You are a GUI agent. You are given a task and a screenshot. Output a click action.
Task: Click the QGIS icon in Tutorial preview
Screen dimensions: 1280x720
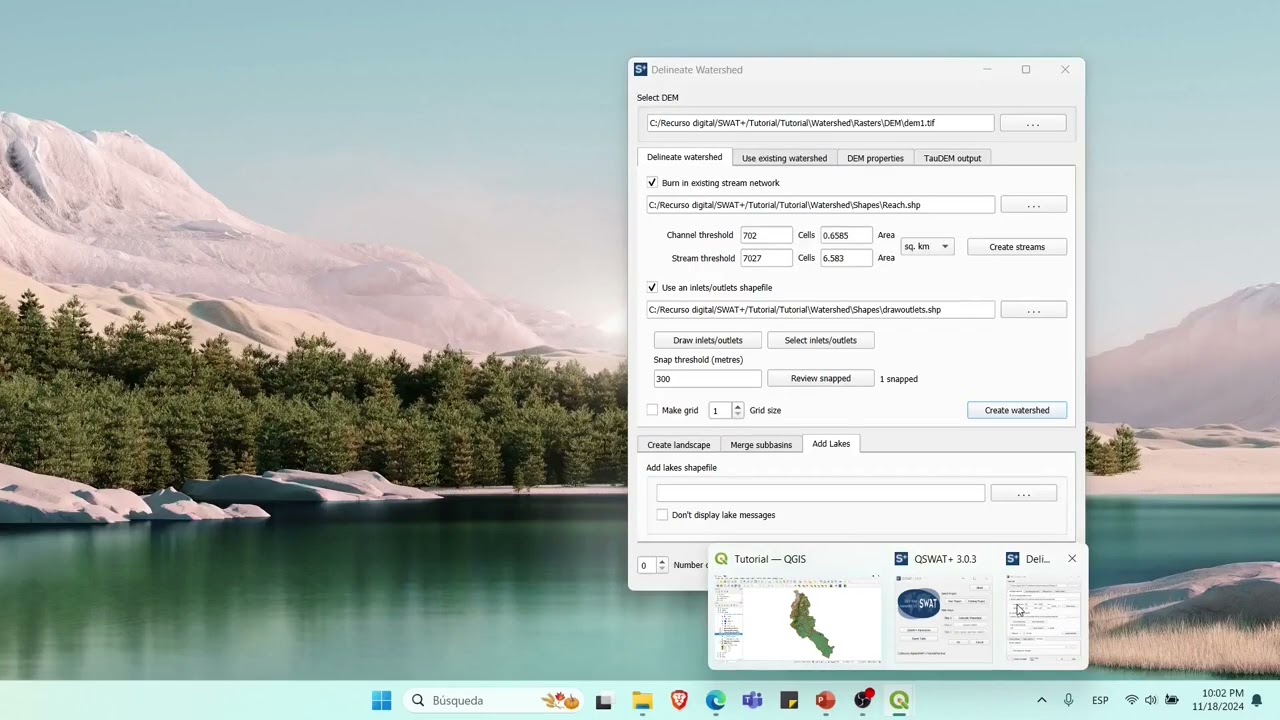tap(721, 559)
